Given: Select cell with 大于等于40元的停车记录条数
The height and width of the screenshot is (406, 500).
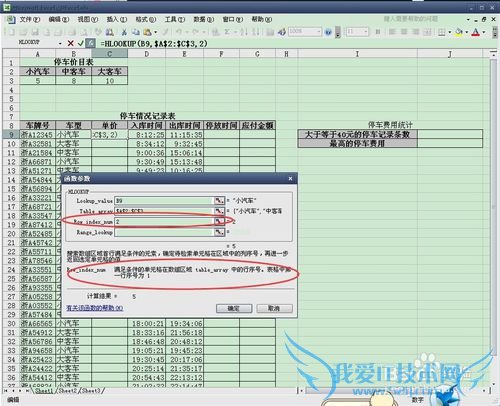Looking at the screenshot, I should pyautogui.click(x=357, y=134).
